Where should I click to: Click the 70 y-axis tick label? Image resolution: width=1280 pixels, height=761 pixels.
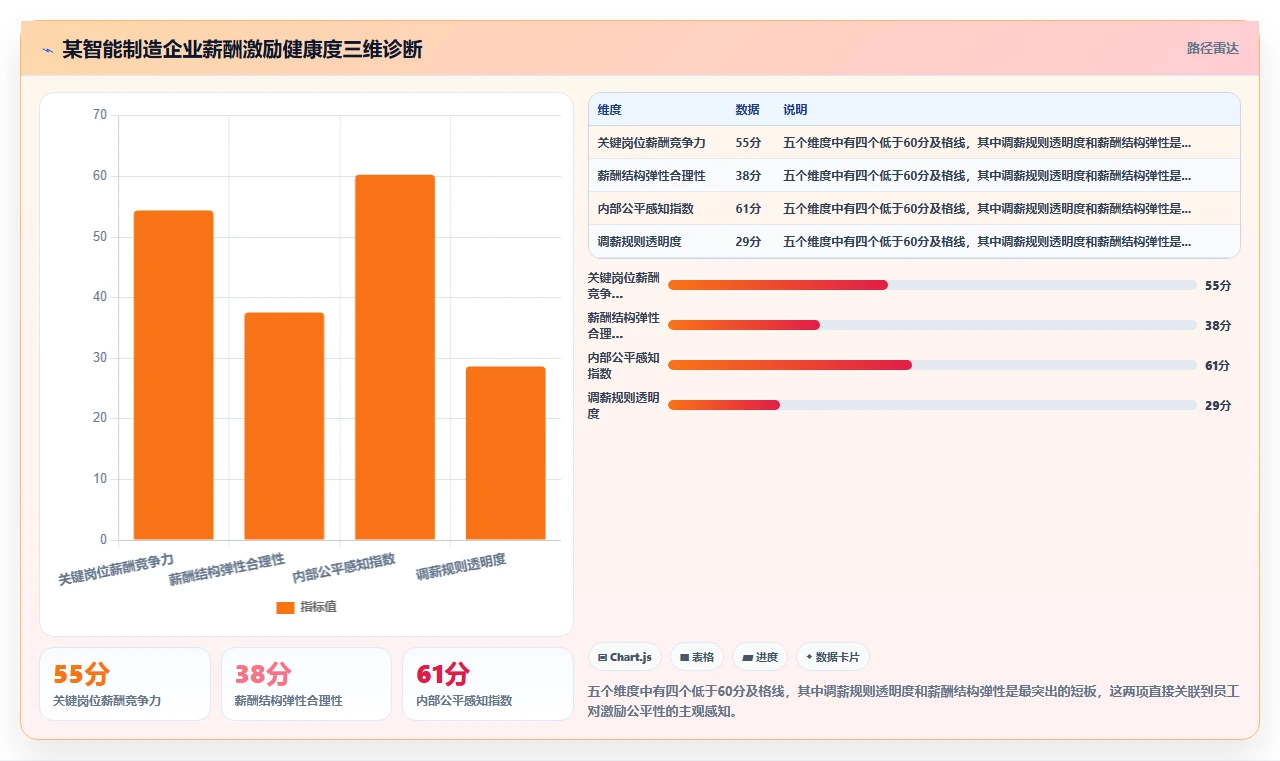point(99,115)
